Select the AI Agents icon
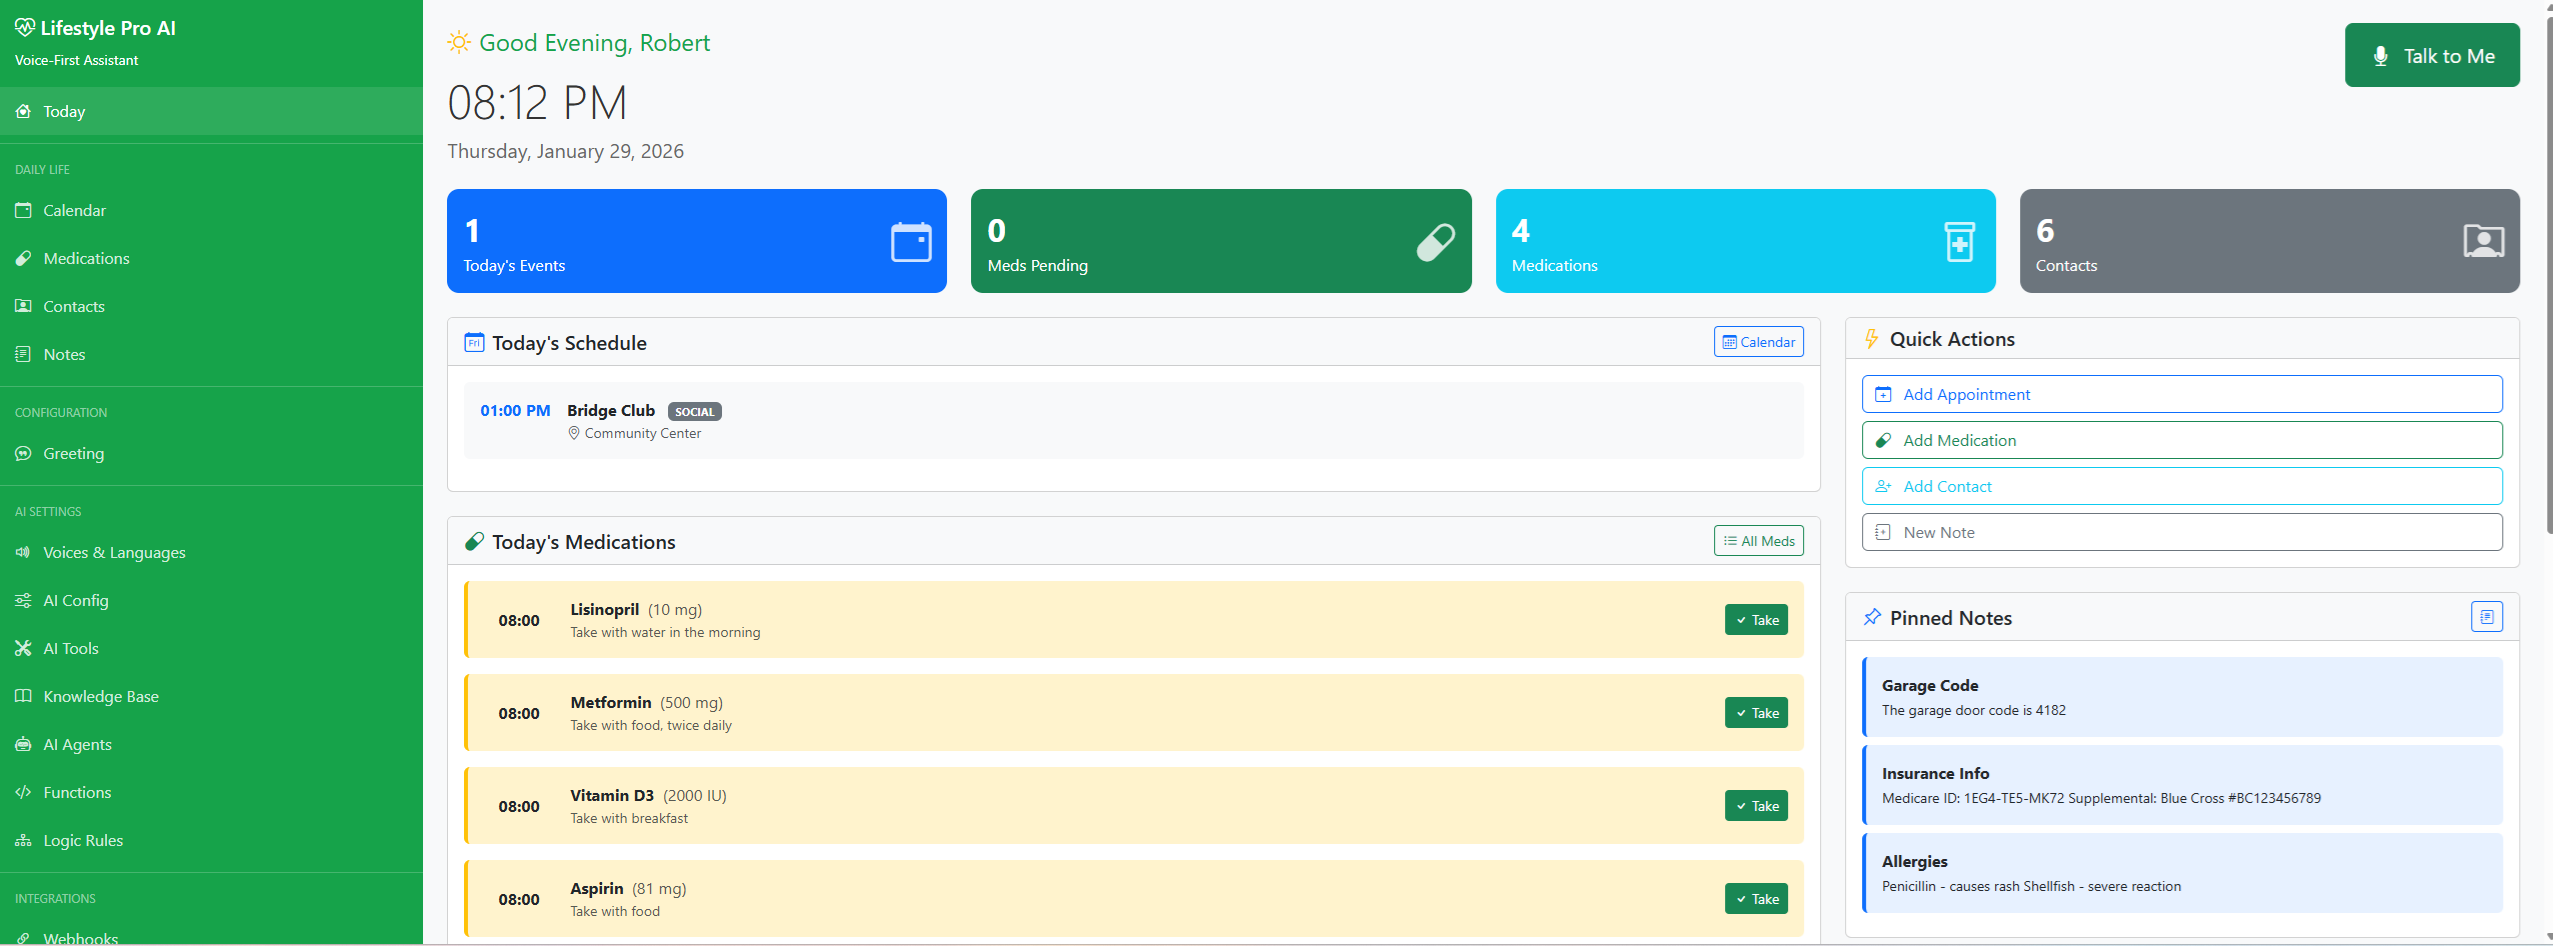The height and width of the screenshot is (946, 2555). point(23,744)
